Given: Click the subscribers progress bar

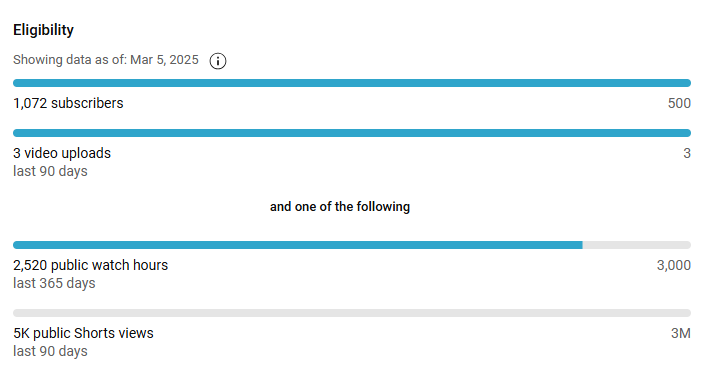Looking at the screenshot, I should pos(352,83).
